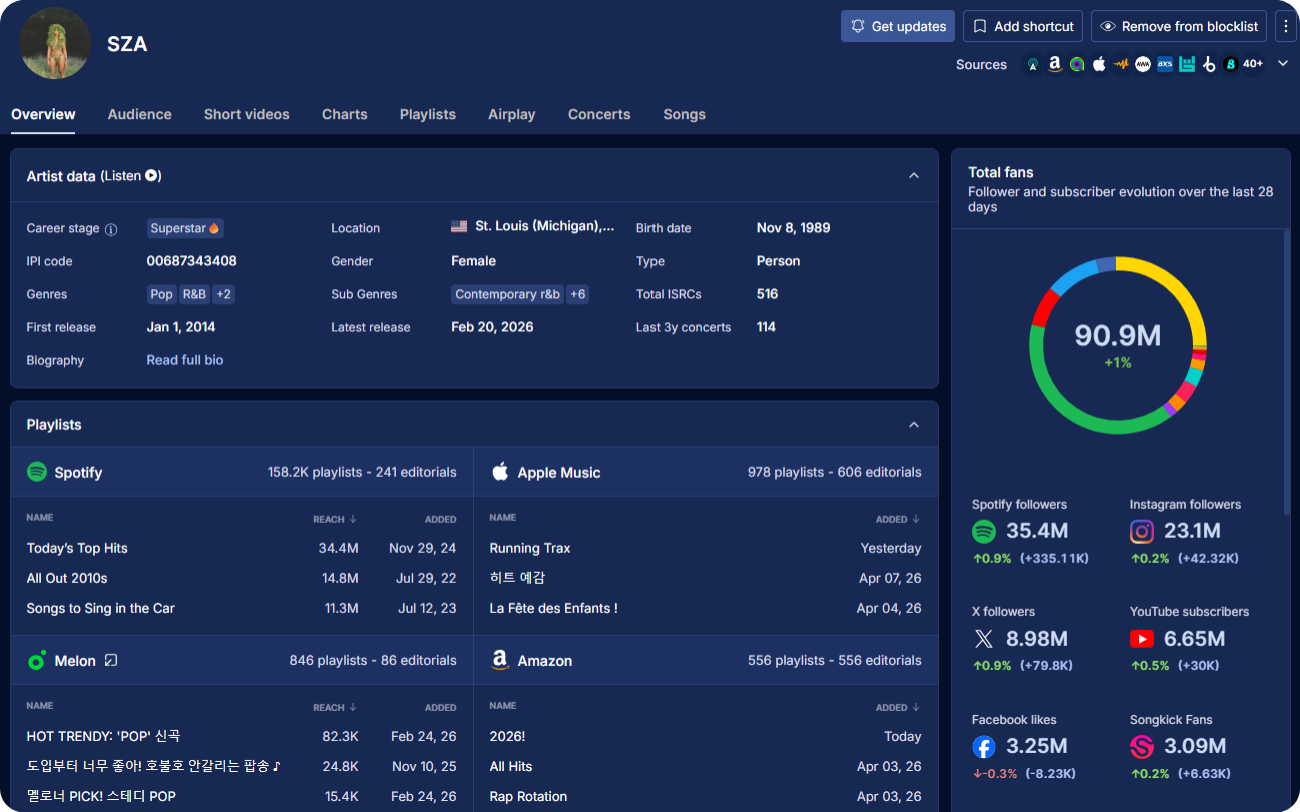This screenshot has height=812, width=1300.
Task: Collapse the Playlists panel
Action: pyautogui.click(x=913, y=424)
